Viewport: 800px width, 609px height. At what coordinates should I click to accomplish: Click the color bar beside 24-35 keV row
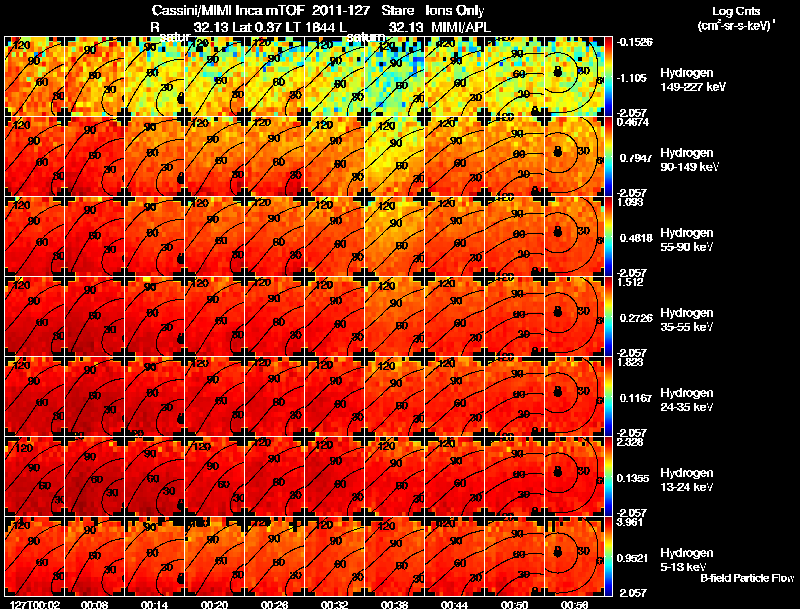point(608,397)
